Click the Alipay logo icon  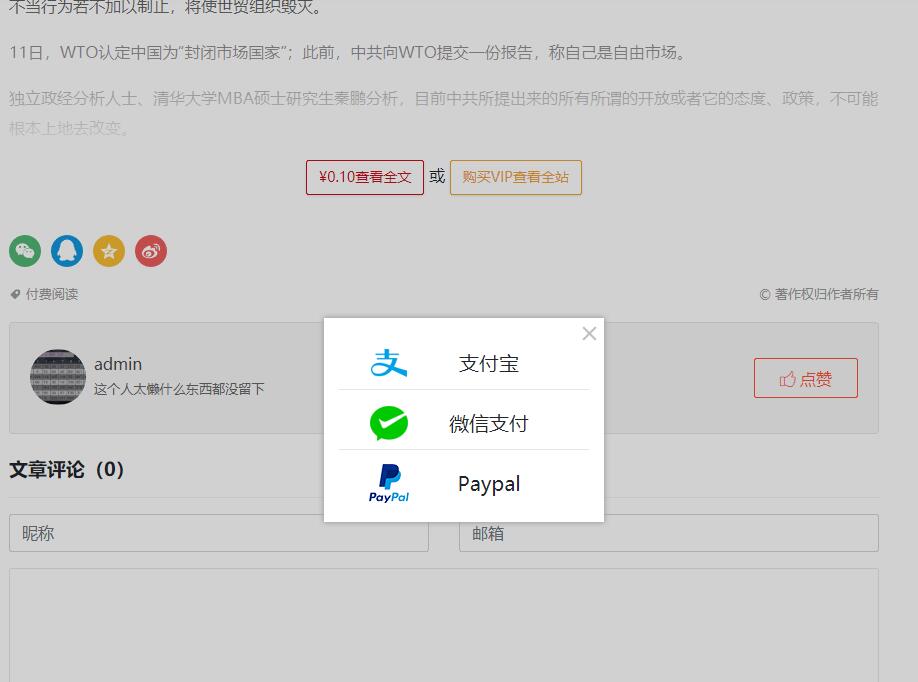[x=389, y=363]
